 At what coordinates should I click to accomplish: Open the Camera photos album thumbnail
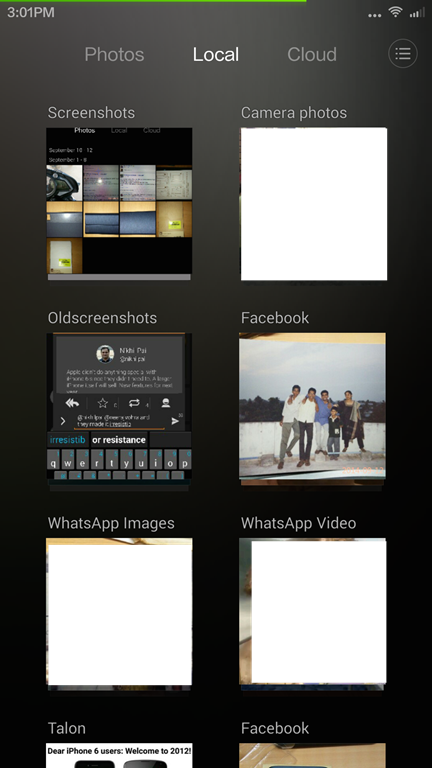[313, 204]
